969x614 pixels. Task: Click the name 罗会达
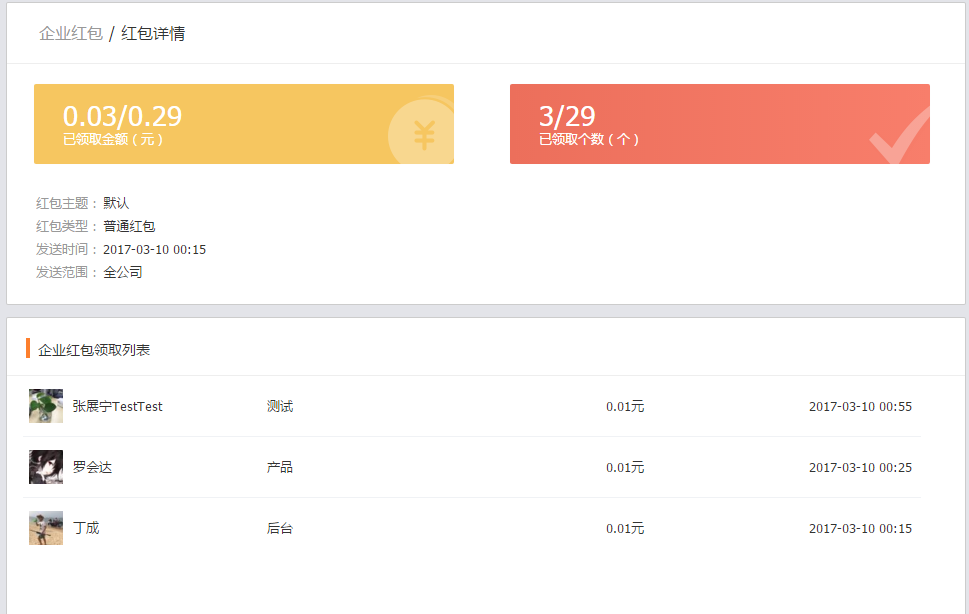[92, 468]
